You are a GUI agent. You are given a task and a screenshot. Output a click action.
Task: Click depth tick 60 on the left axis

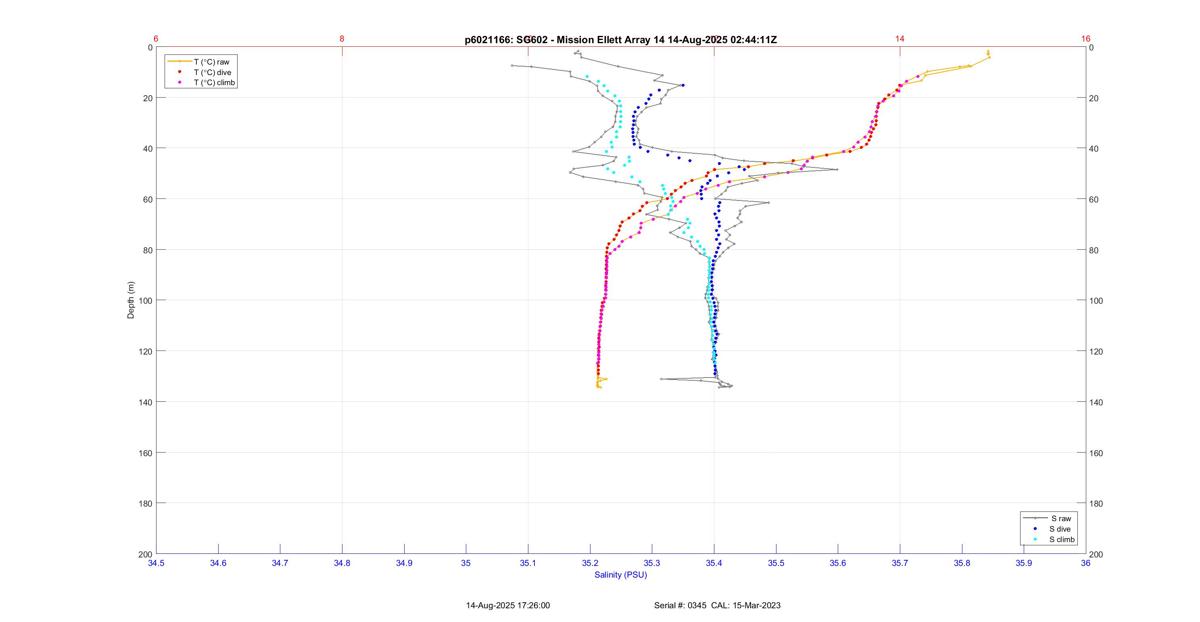148,199
